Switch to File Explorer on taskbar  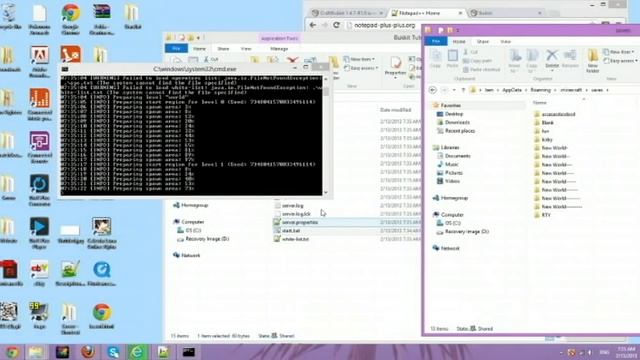(36, 352)
